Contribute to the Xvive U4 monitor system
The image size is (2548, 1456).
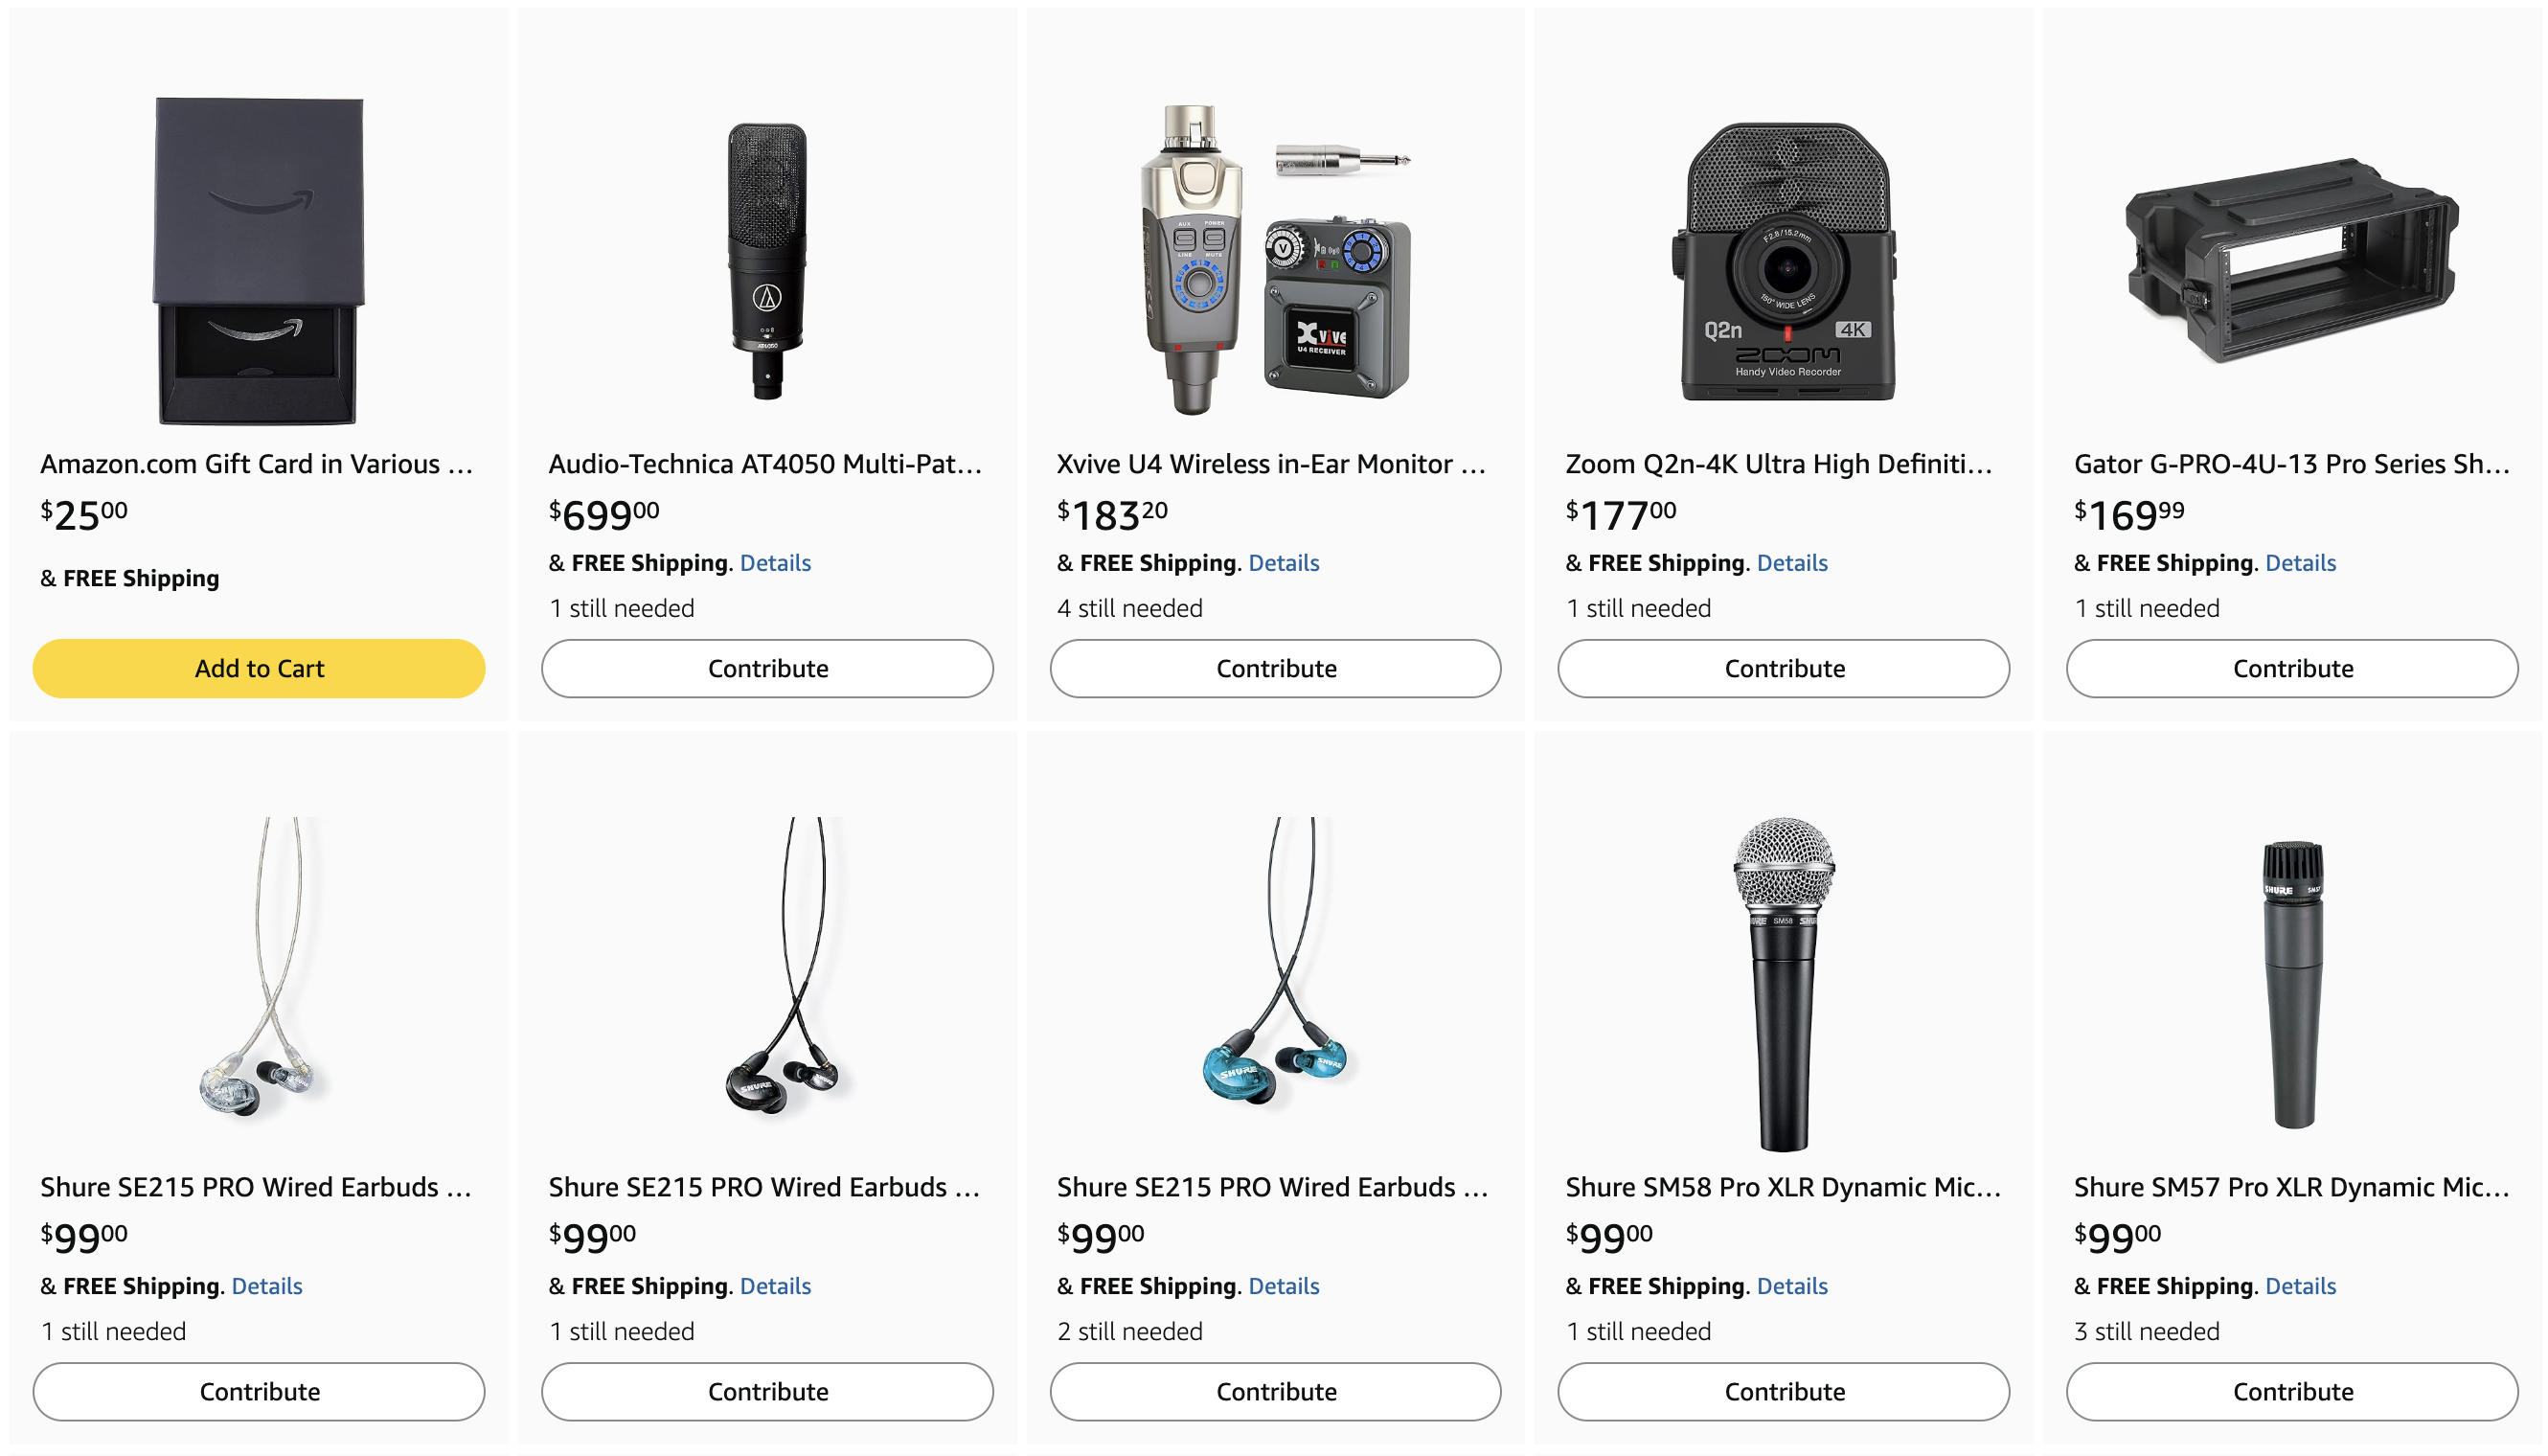(x=1275, y=668)
